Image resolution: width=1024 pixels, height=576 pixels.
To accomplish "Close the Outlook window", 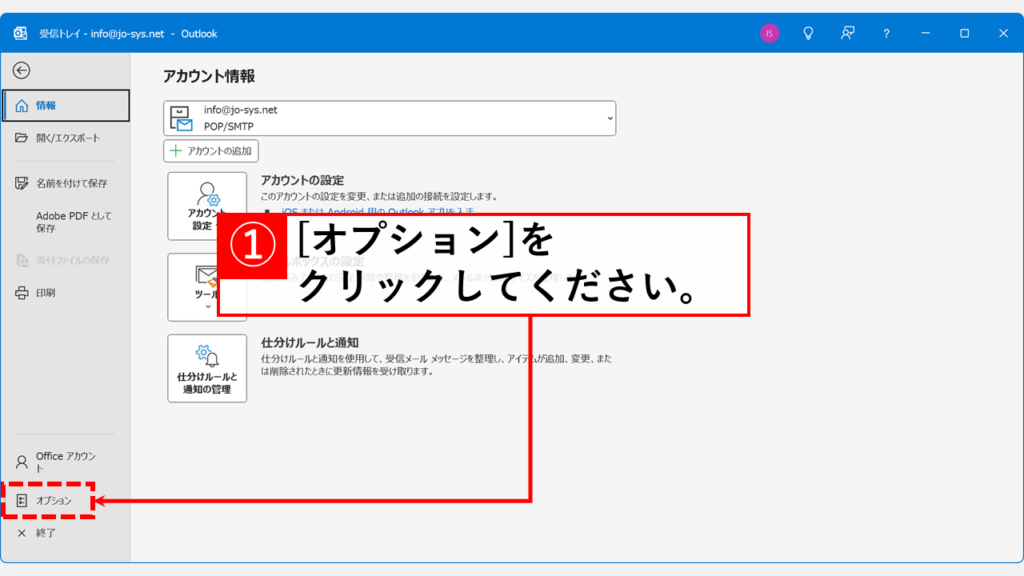I will coord(1004,33).
